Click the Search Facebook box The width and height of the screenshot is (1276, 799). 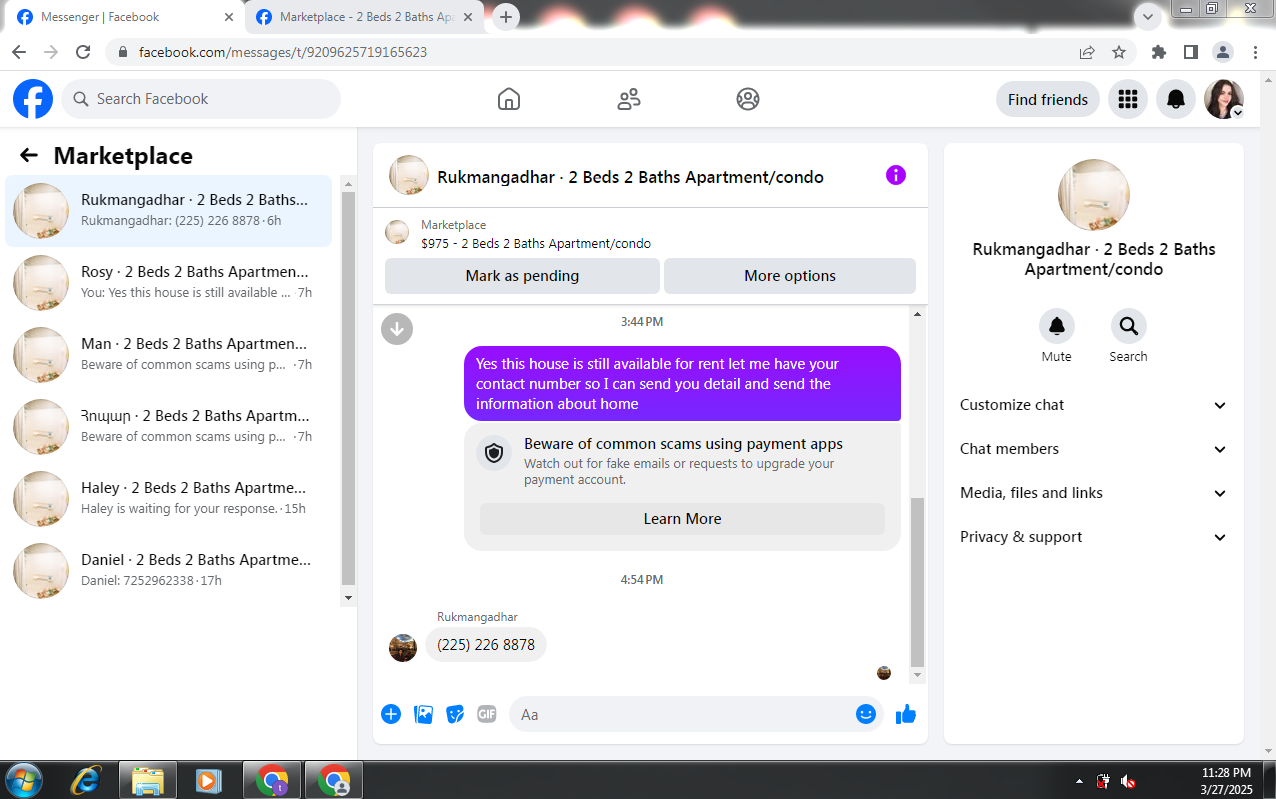click(201, 99)
